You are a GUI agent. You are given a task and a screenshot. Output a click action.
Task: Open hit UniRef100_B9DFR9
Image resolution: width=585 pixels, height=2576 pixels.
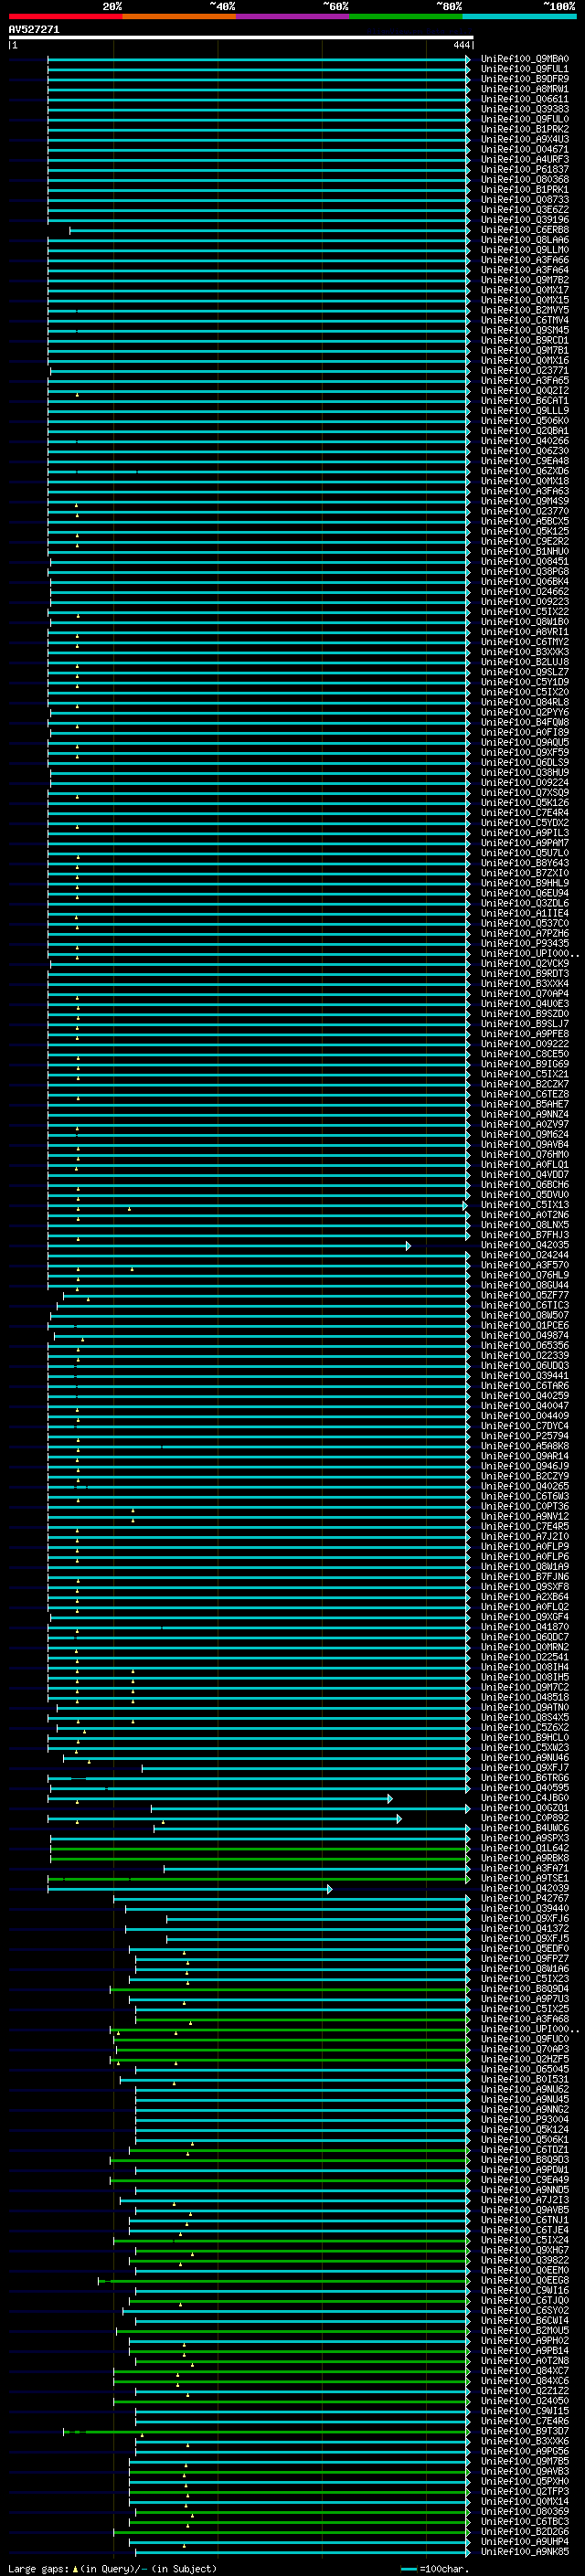coord(525,79)
